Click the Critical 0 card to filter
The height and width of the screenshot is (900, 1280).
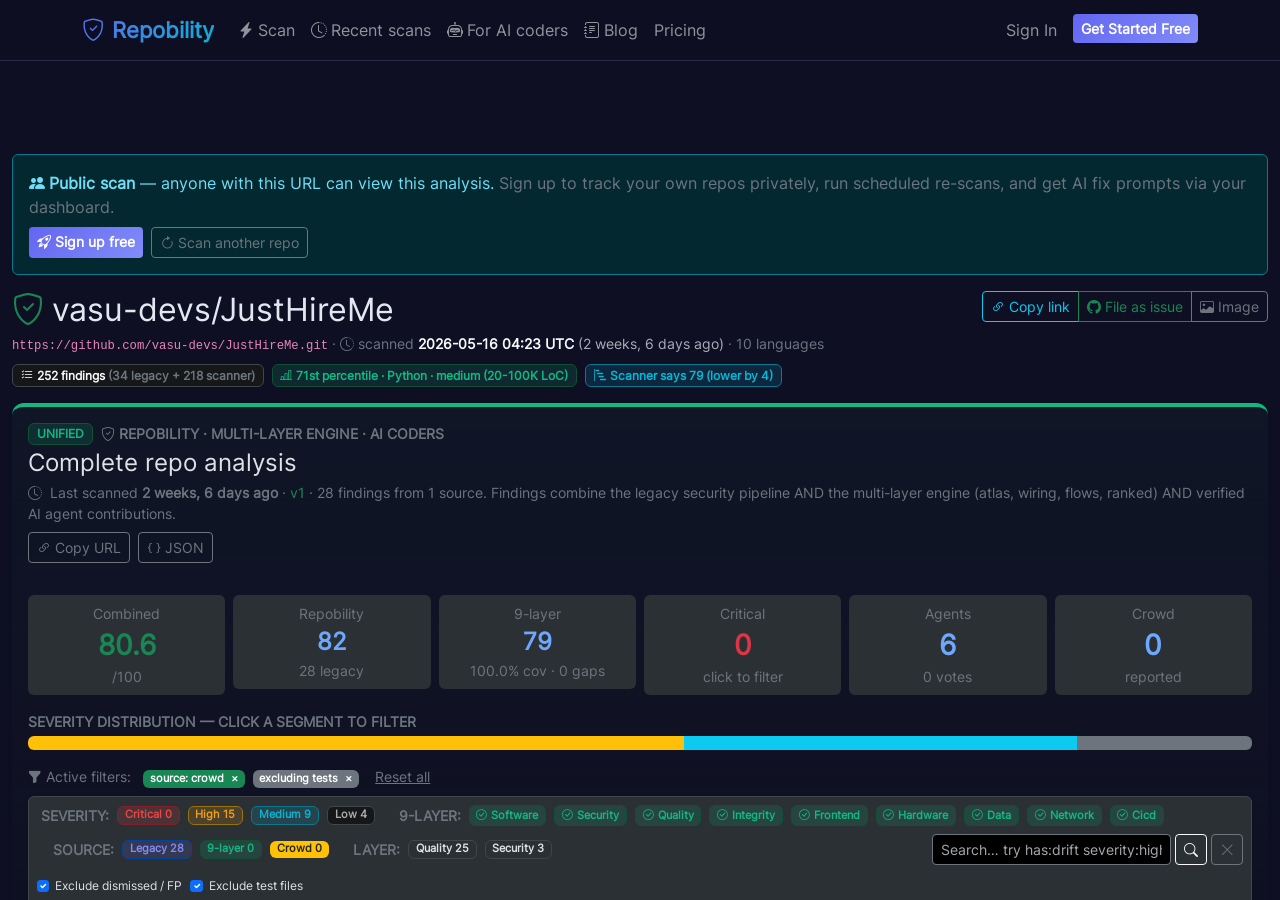click(742, 645)
